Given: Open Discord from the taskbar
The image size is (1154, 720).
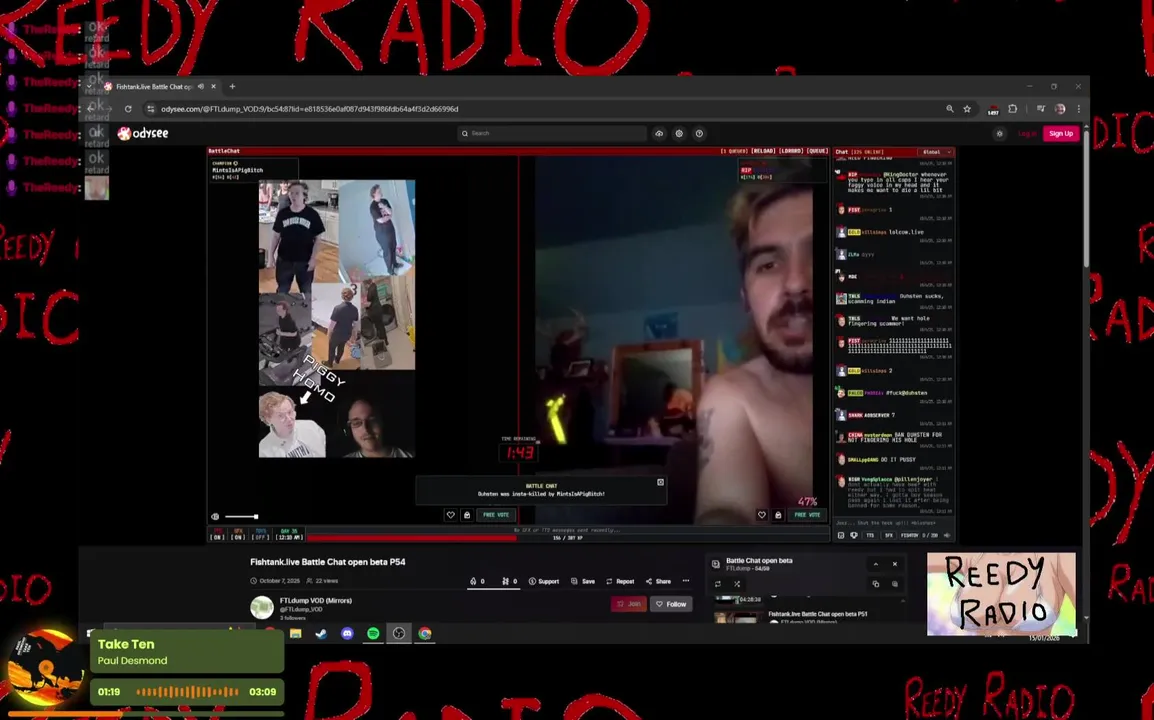Looking at the screenshot, I should 347,633.
